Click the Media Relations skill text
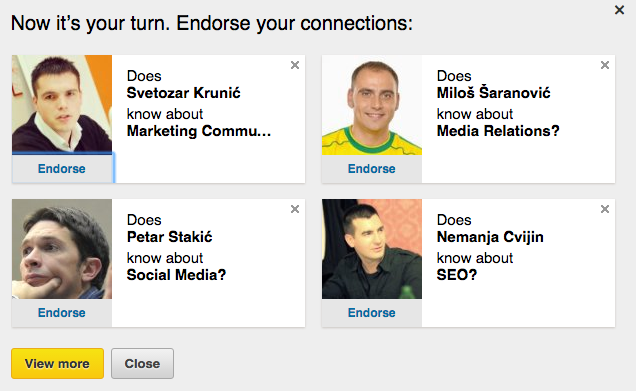The height and width of the screenshot is (391, 636). pos(498,131)
